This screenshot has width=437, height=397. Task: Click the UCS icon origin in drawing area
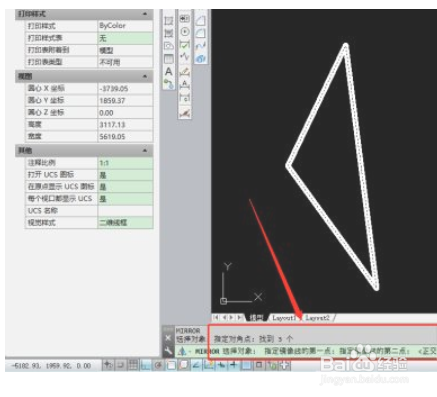pos(223,301)
